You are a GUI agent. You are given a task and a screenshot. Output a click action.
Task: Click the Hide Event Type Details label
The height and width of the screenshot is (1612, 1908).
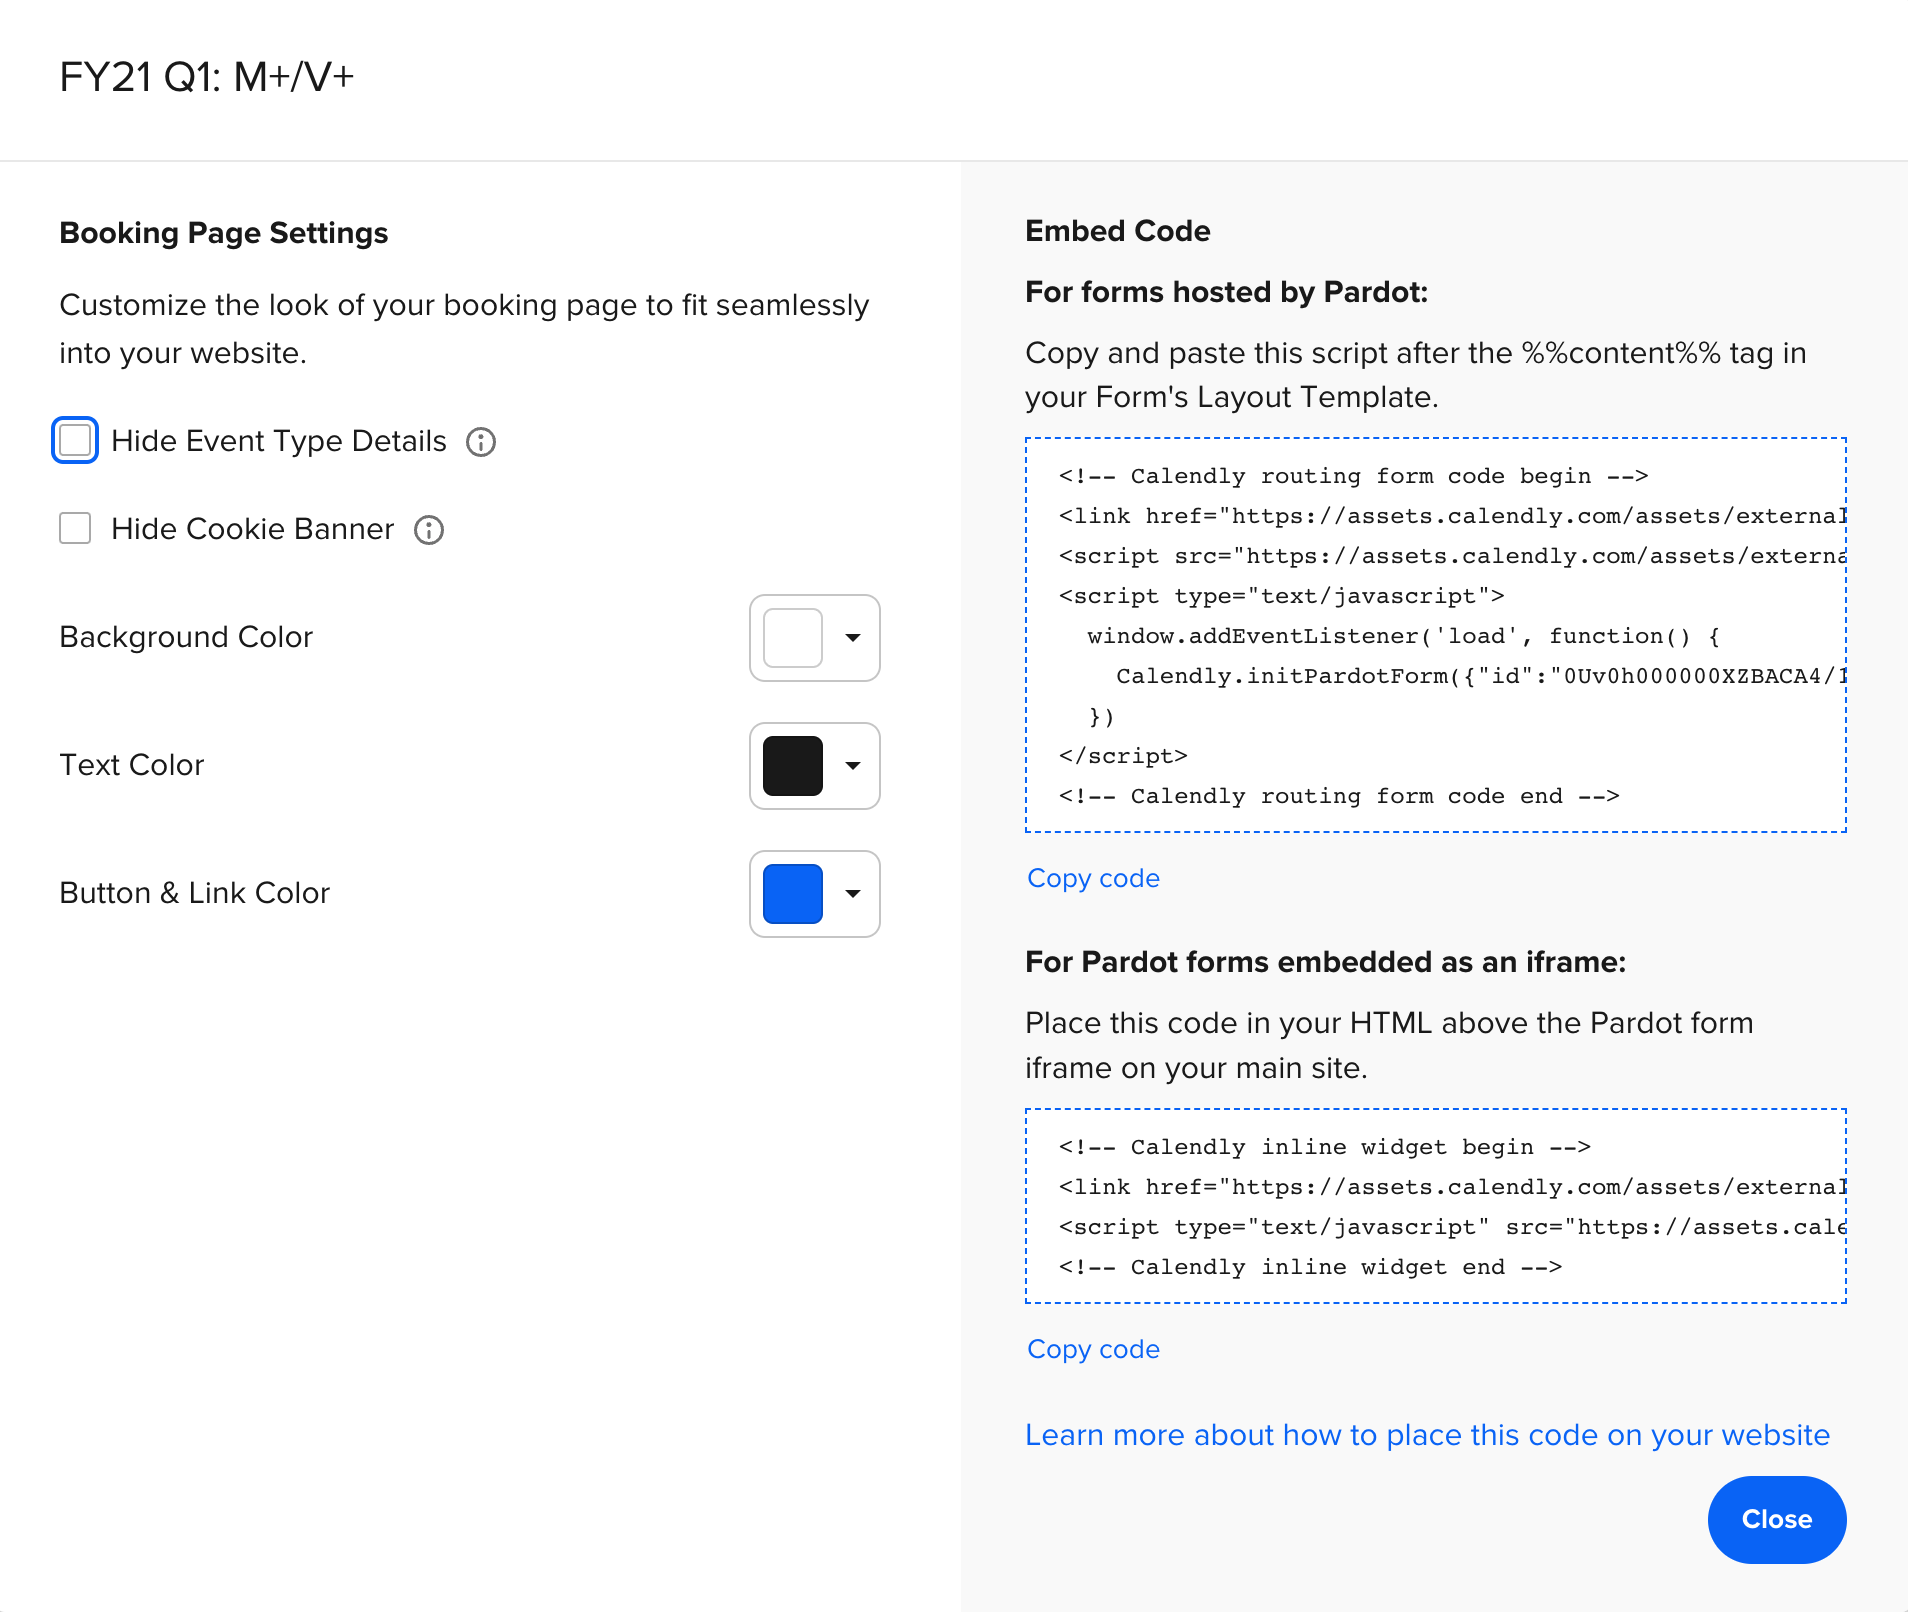pyautogui.click(x=279, y=441)
